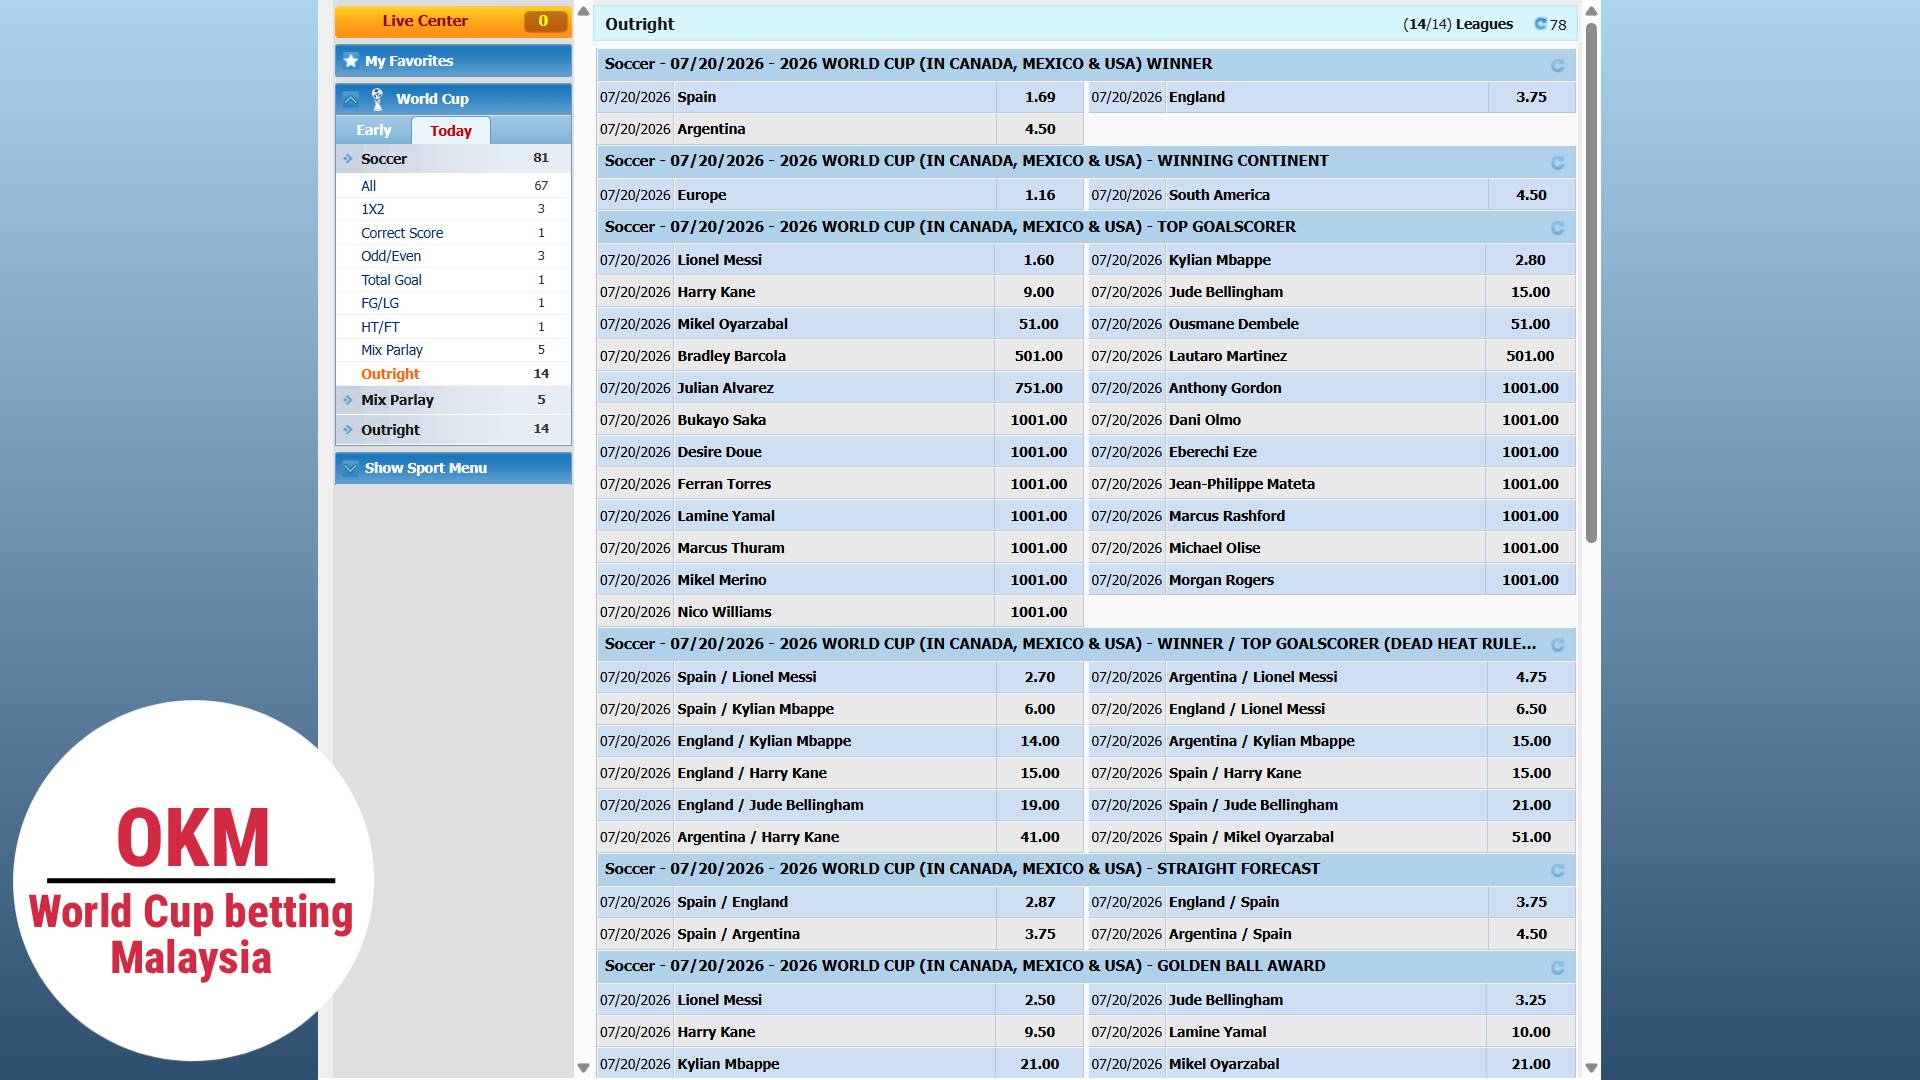Click the Outright page heading
This screenshot has height=1080, width=1920.
point(640,24)
